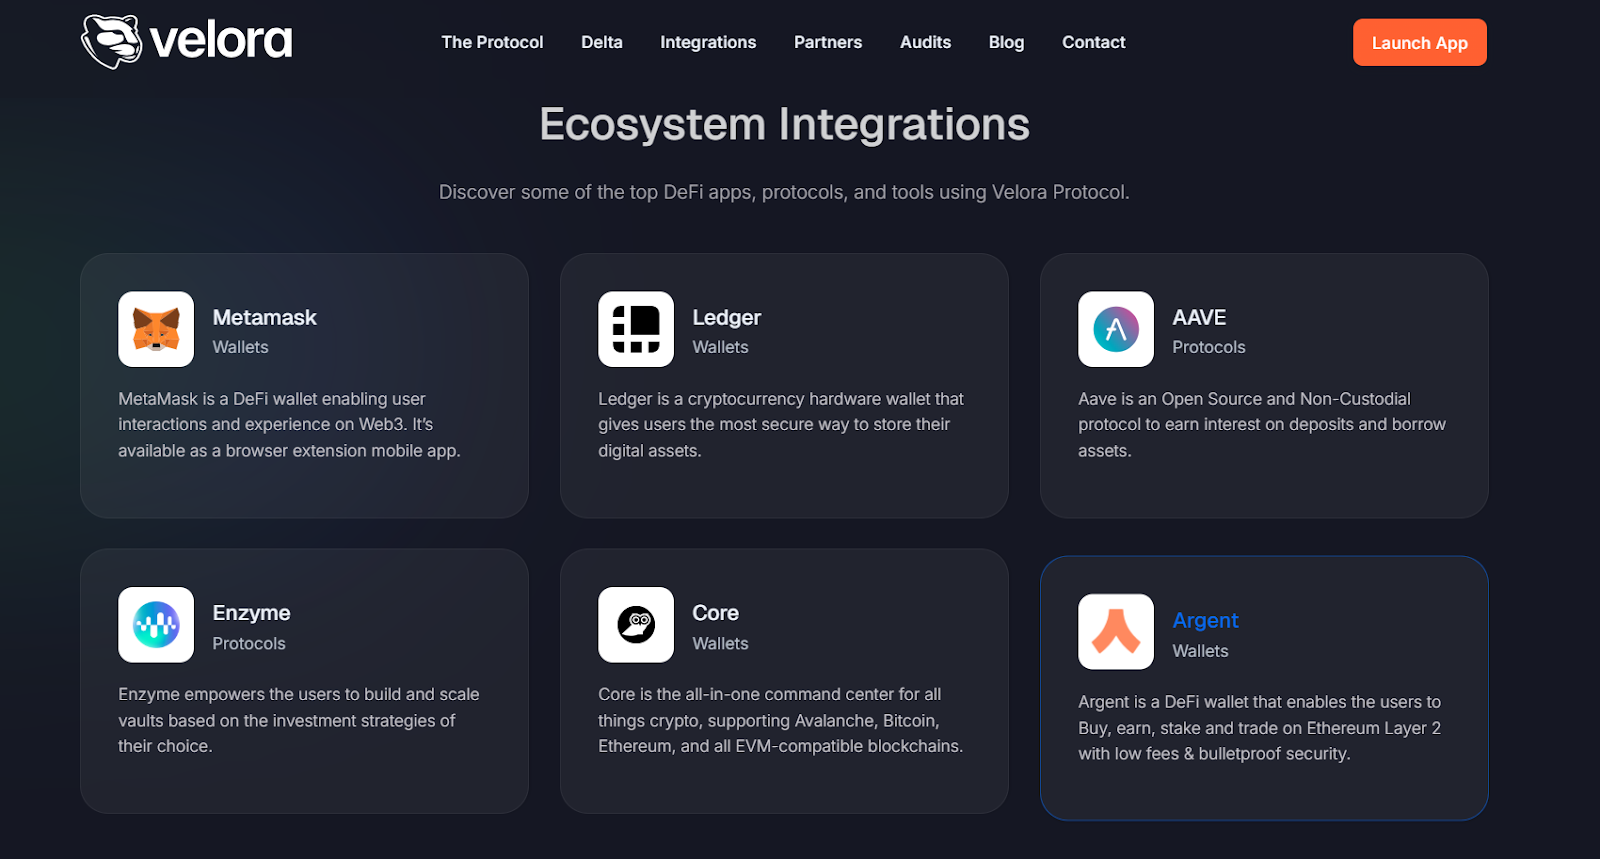Click the Core command center description
The height and width of the screenshot is (859, 1600).
click(781, 720)
